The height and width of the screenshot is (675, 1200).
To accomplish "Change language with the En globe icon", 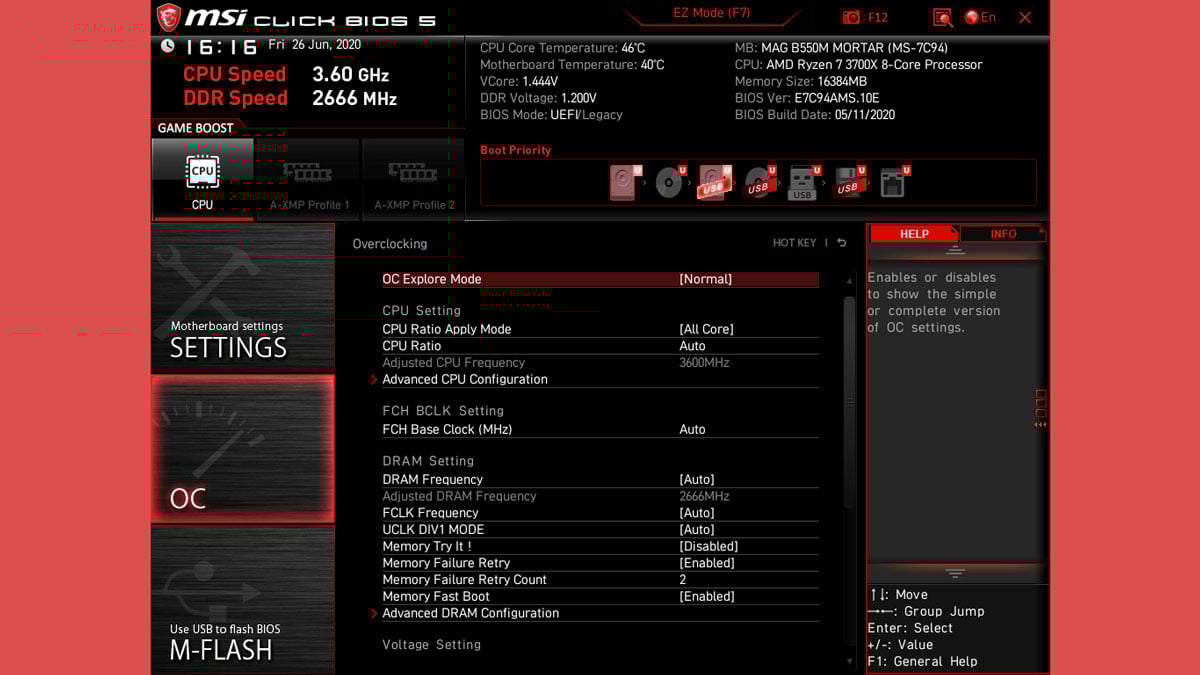I will point(980,17).
